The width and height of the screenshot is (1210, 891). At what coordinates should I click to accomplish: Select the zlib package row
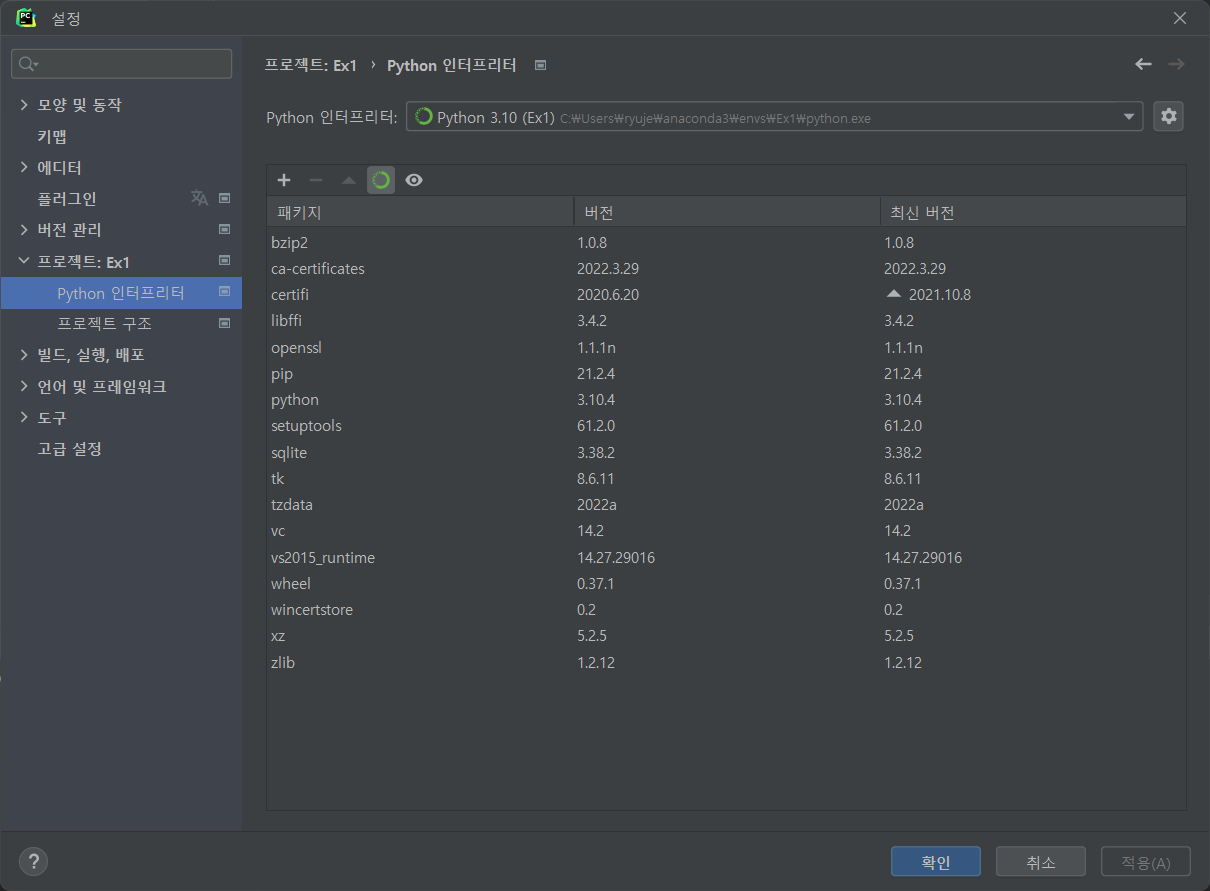click(x=726, y=662)
